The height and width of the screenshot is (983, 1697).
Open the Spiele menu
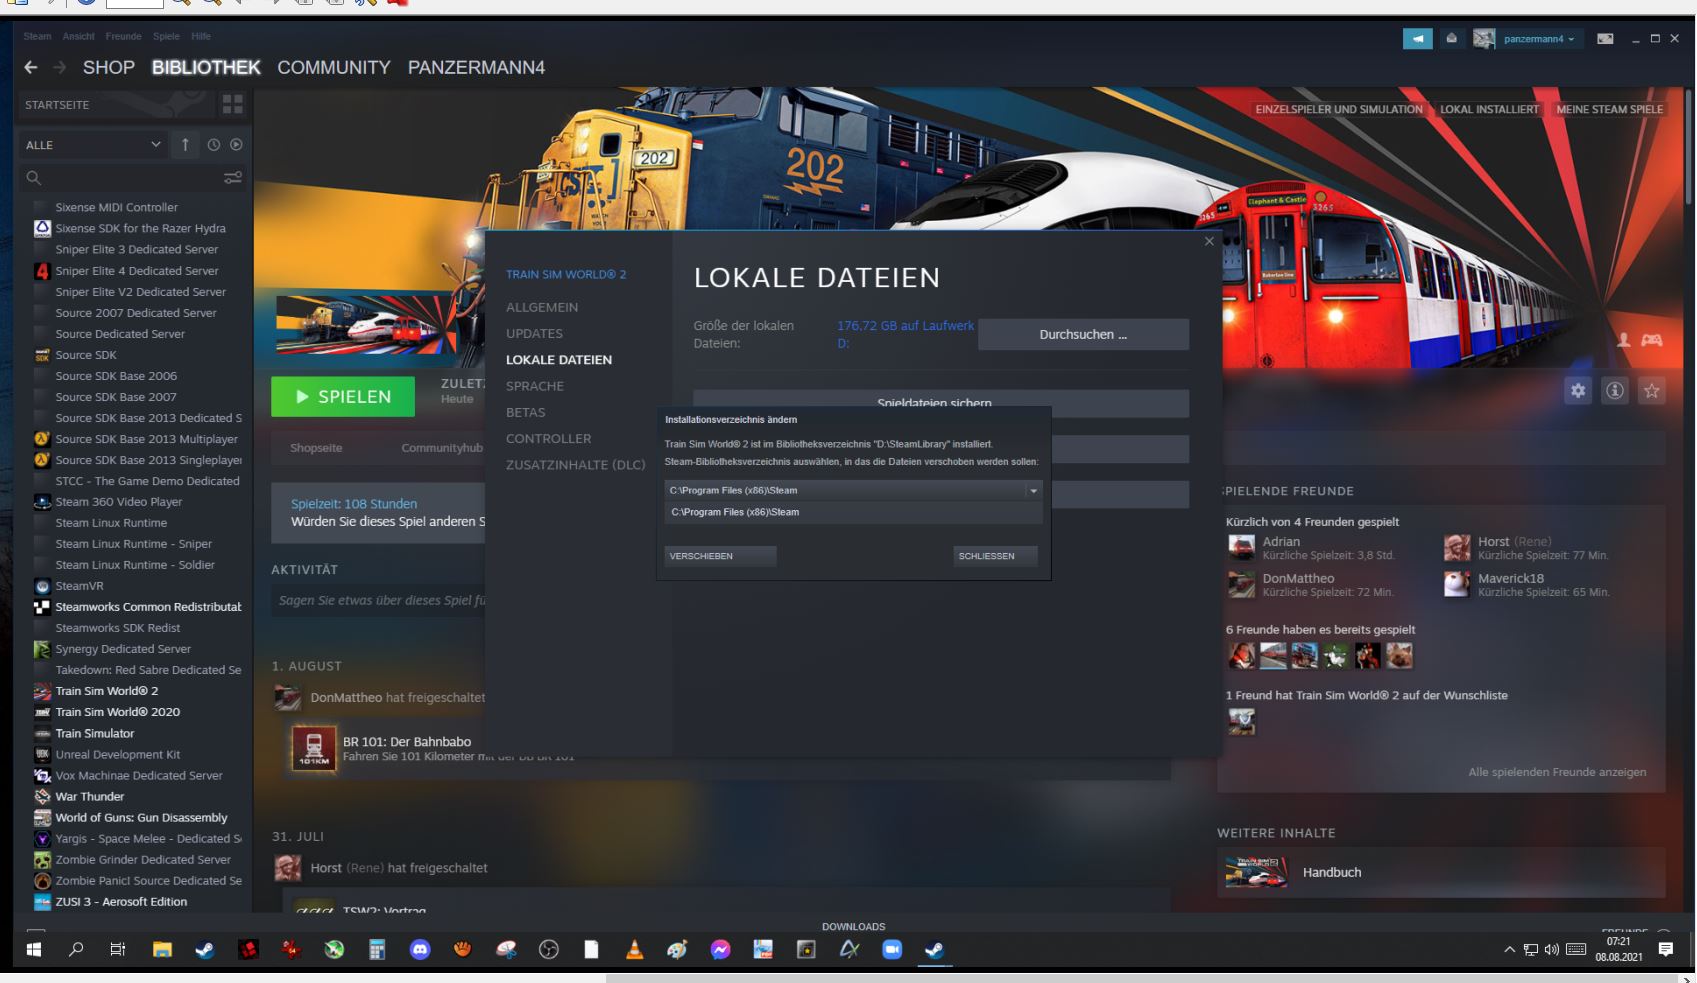(x=166, y=36)
